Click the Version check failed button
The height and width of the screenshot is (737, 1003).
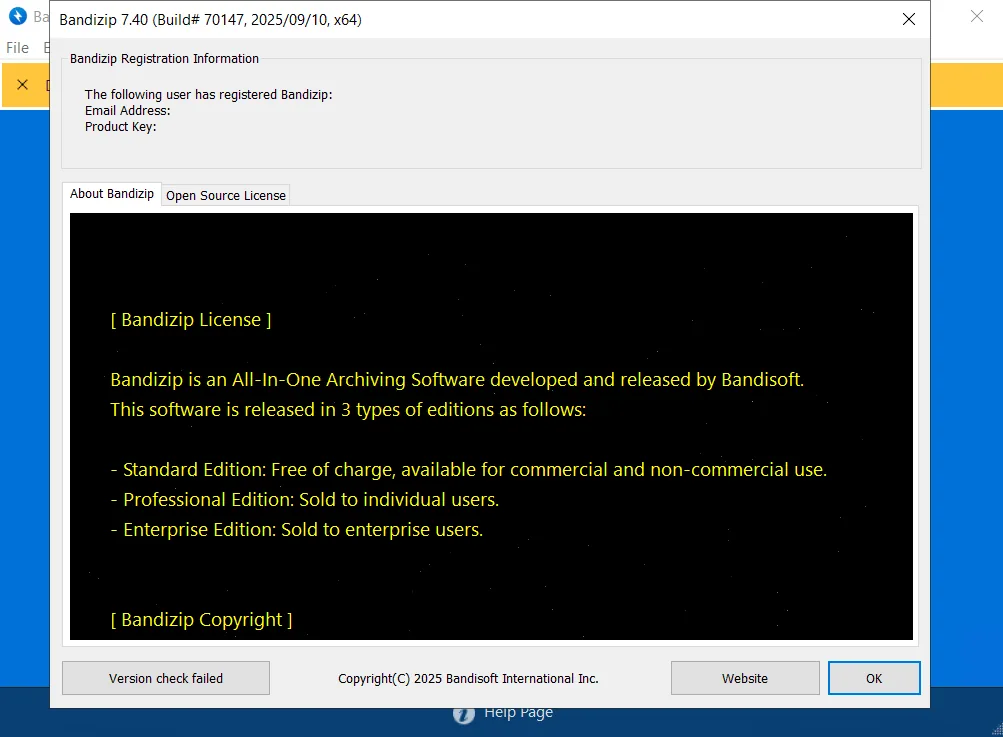[x=166, y=678]
